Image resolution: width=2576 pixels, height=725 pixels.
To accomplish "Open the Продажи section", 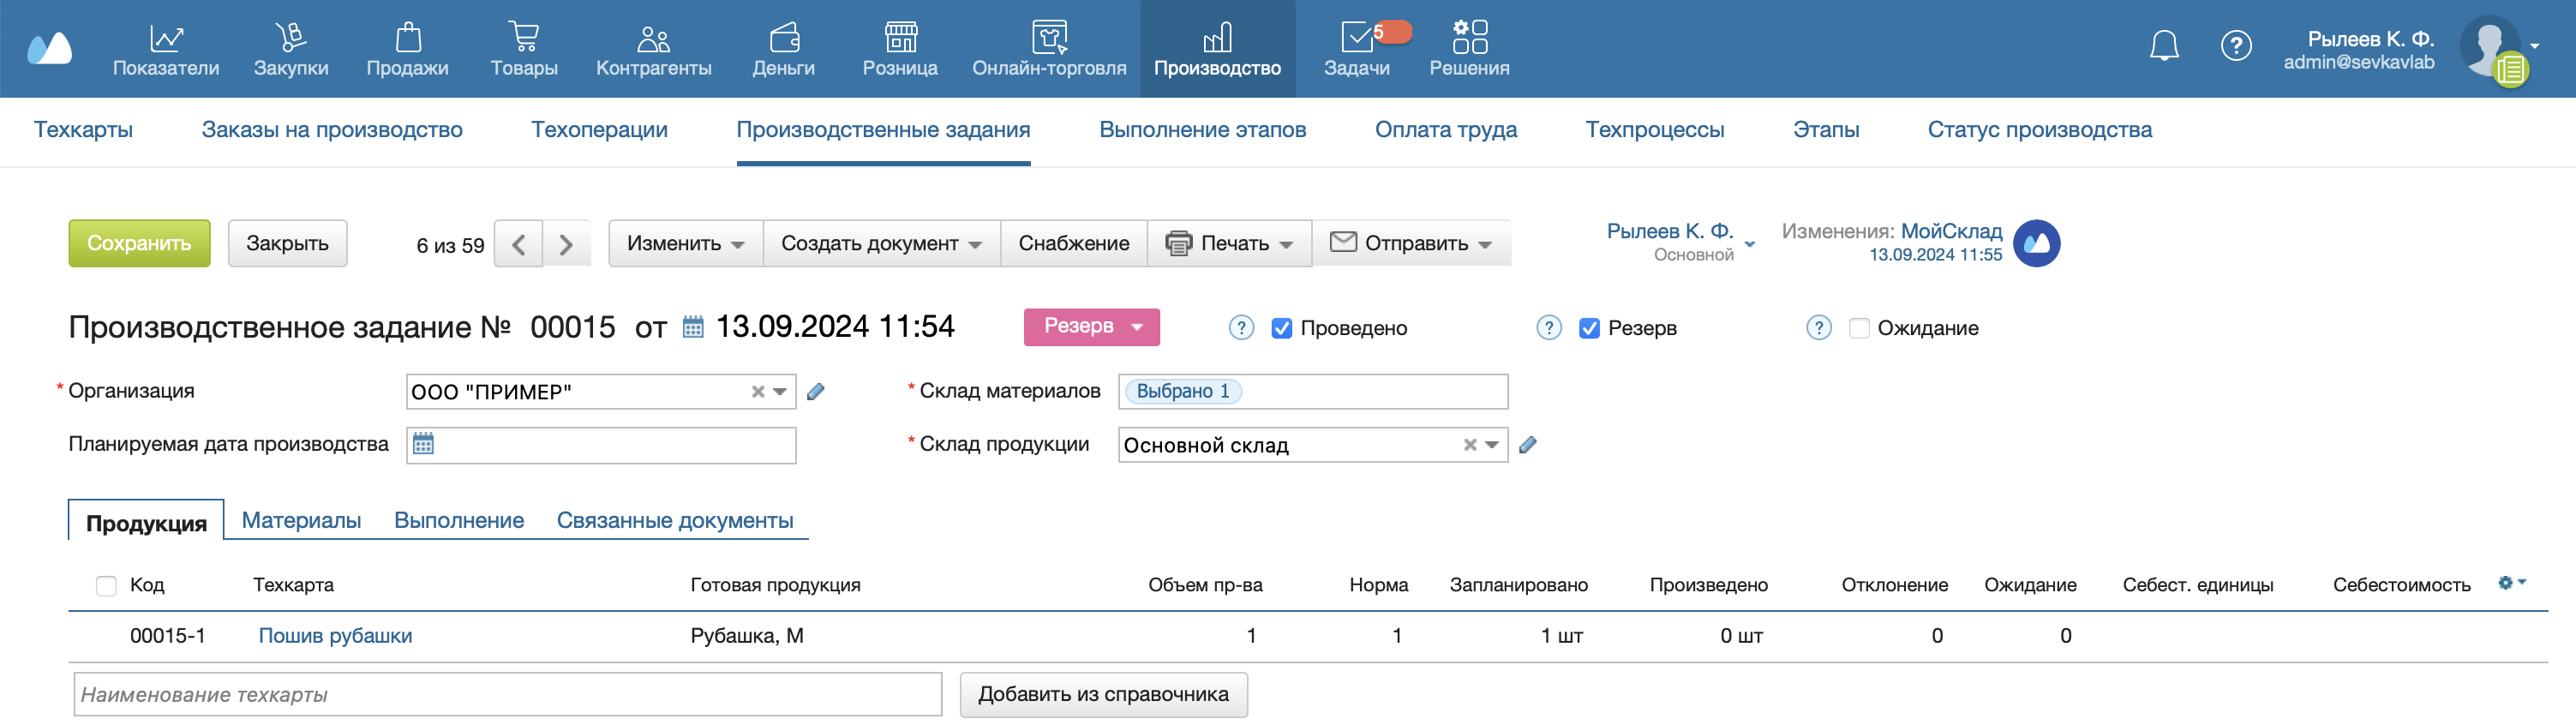I will click(407, 49).
